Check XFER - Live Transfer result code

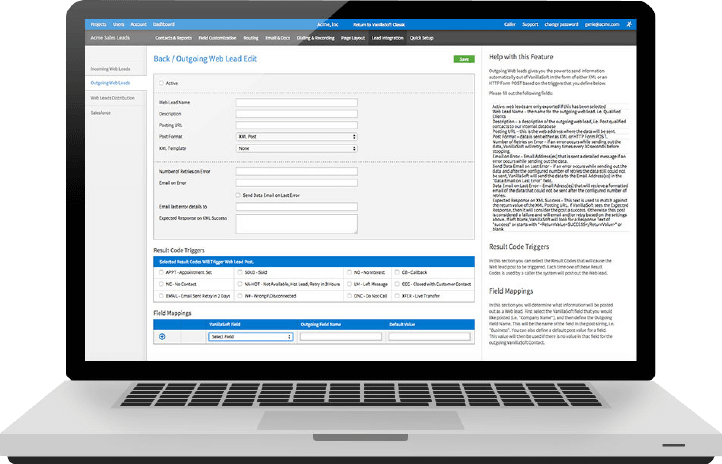tap(397, 296)
